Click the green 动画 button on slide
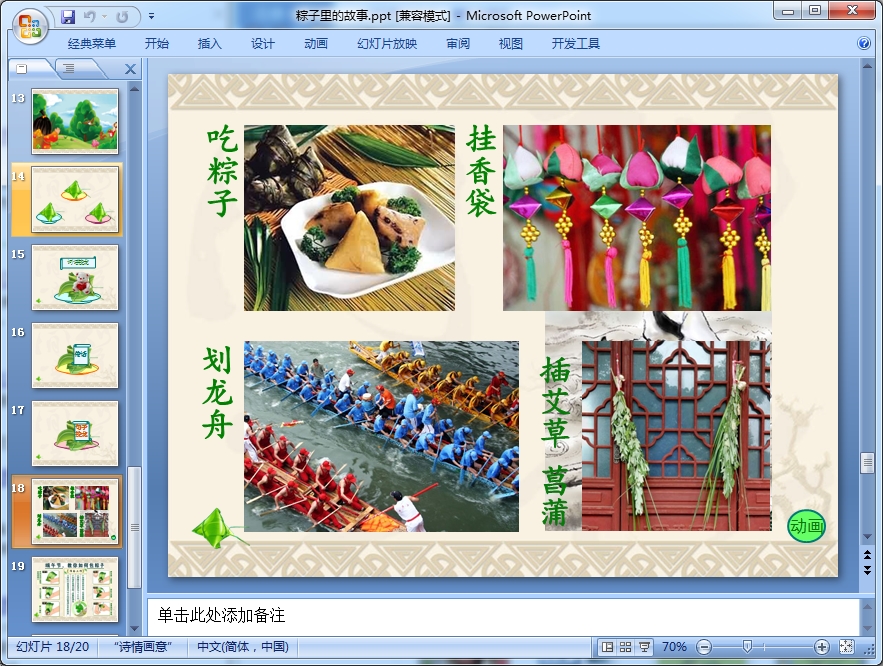Viewport: 883px width, 666px height. tap(807, 525)
